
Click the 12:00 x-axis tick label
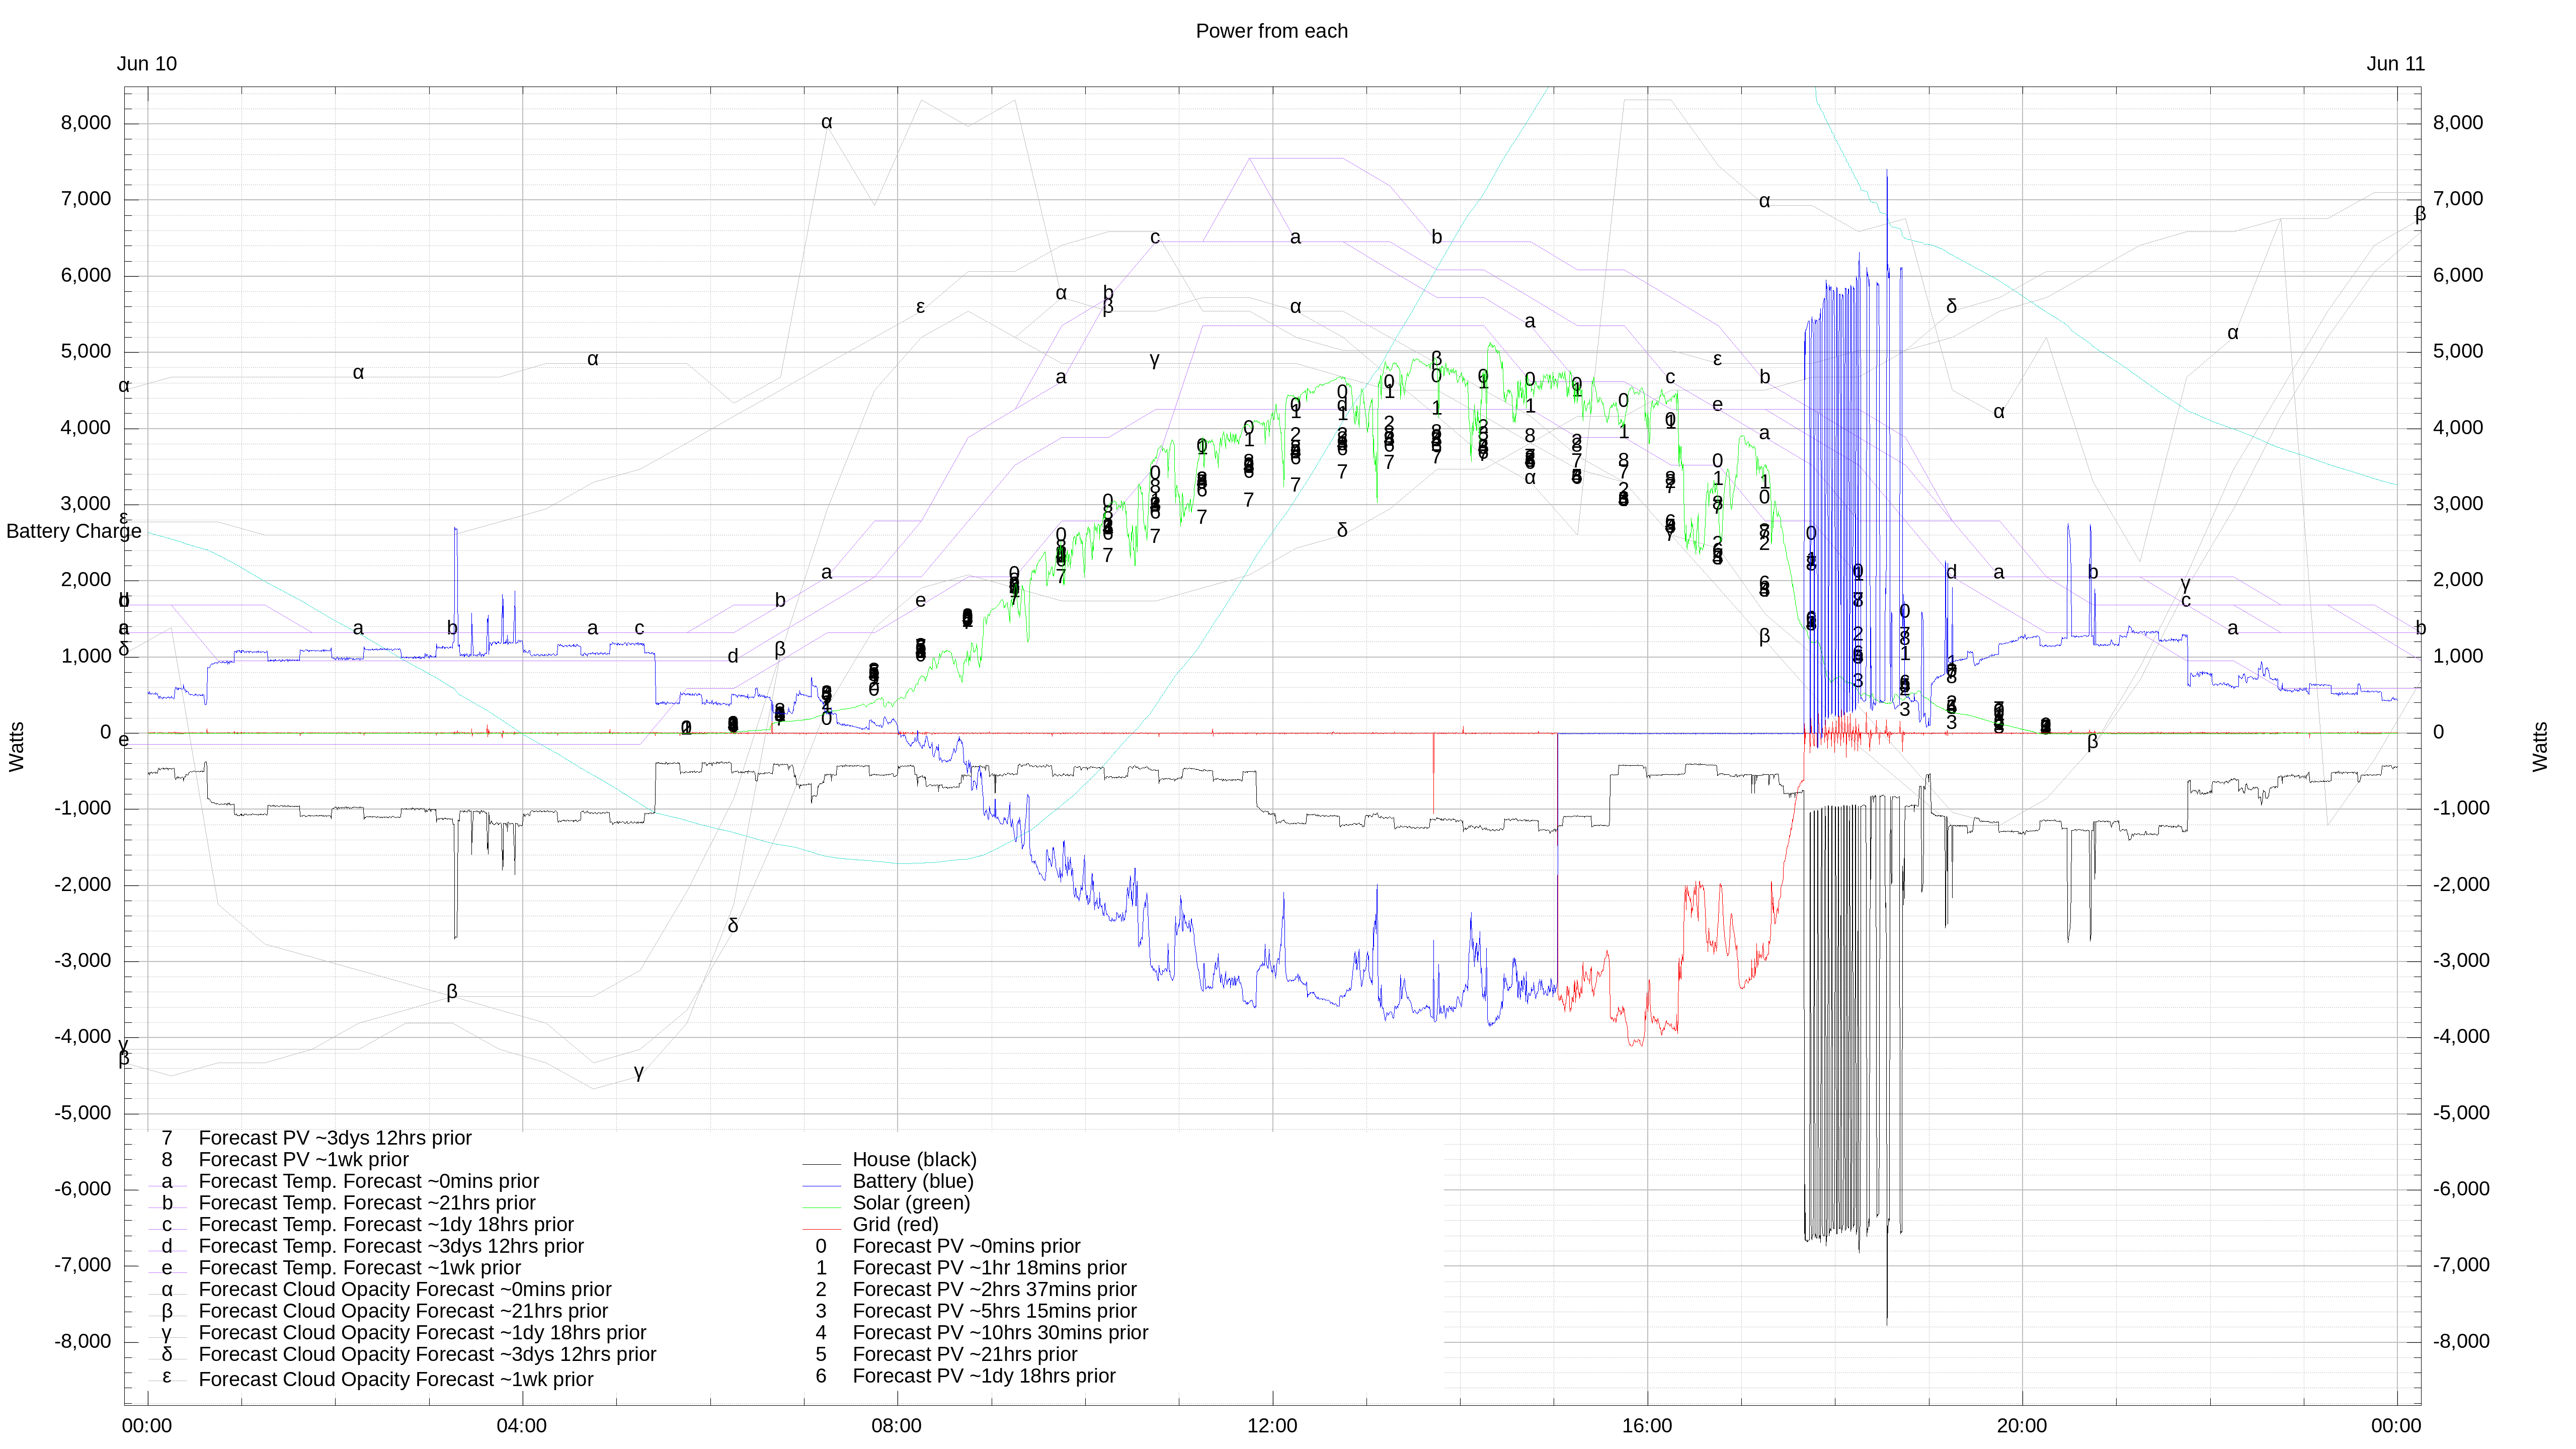click(1272, 1426)
